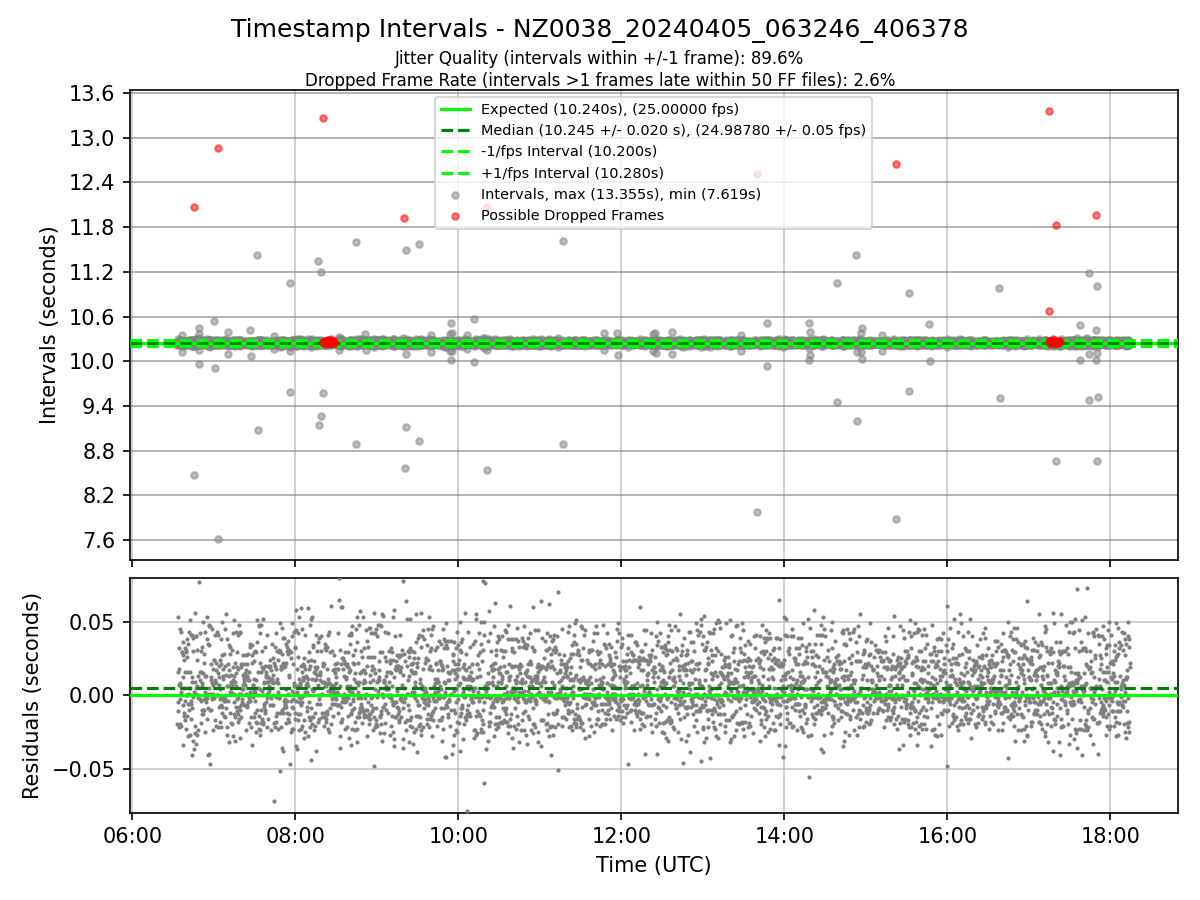Select the Jitter Quality 89.6% subtitle line
1200x900 pixels.
tap(599, 58)
